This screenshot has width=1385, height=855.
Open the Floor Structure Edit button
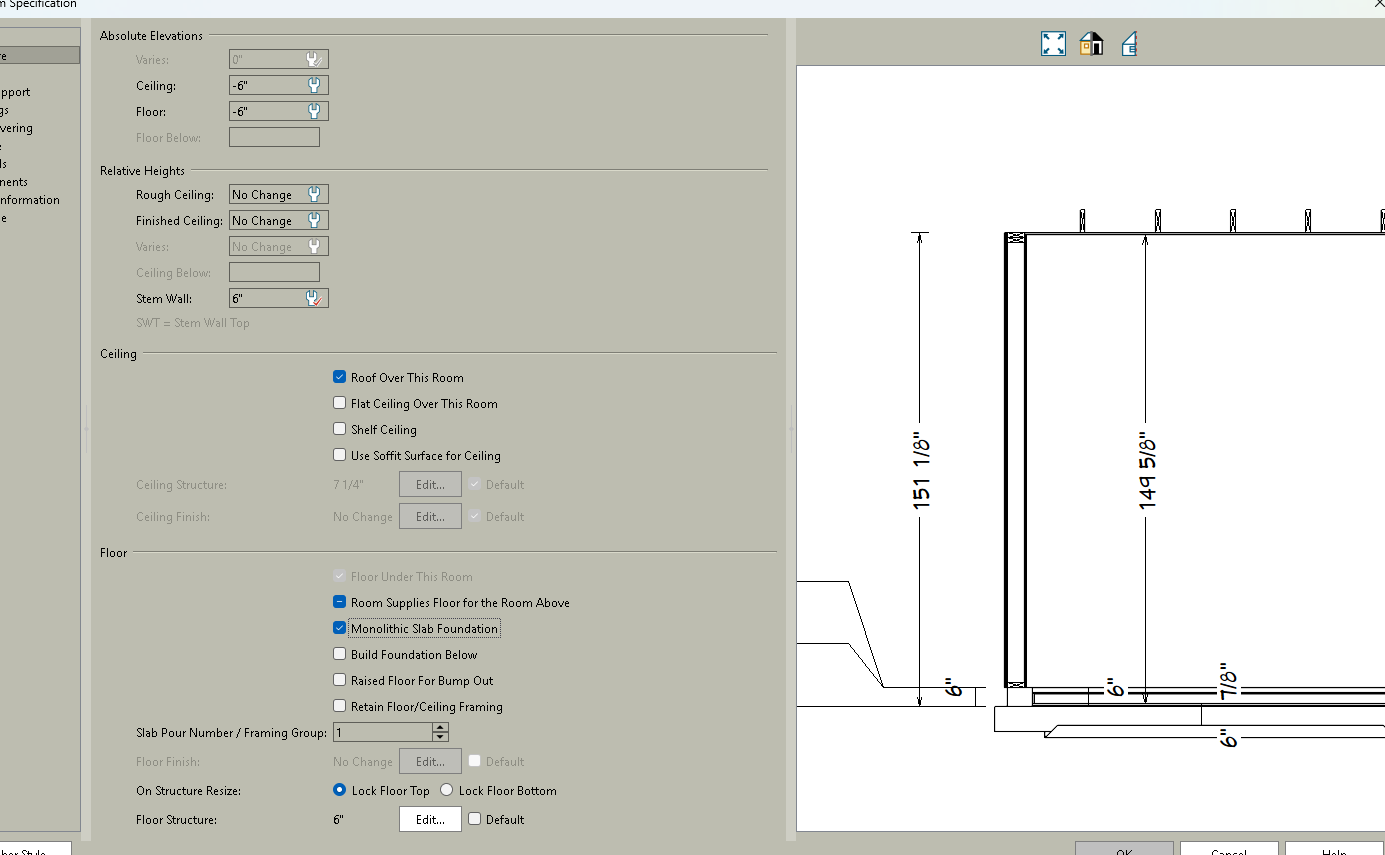(x=430, y=820)
